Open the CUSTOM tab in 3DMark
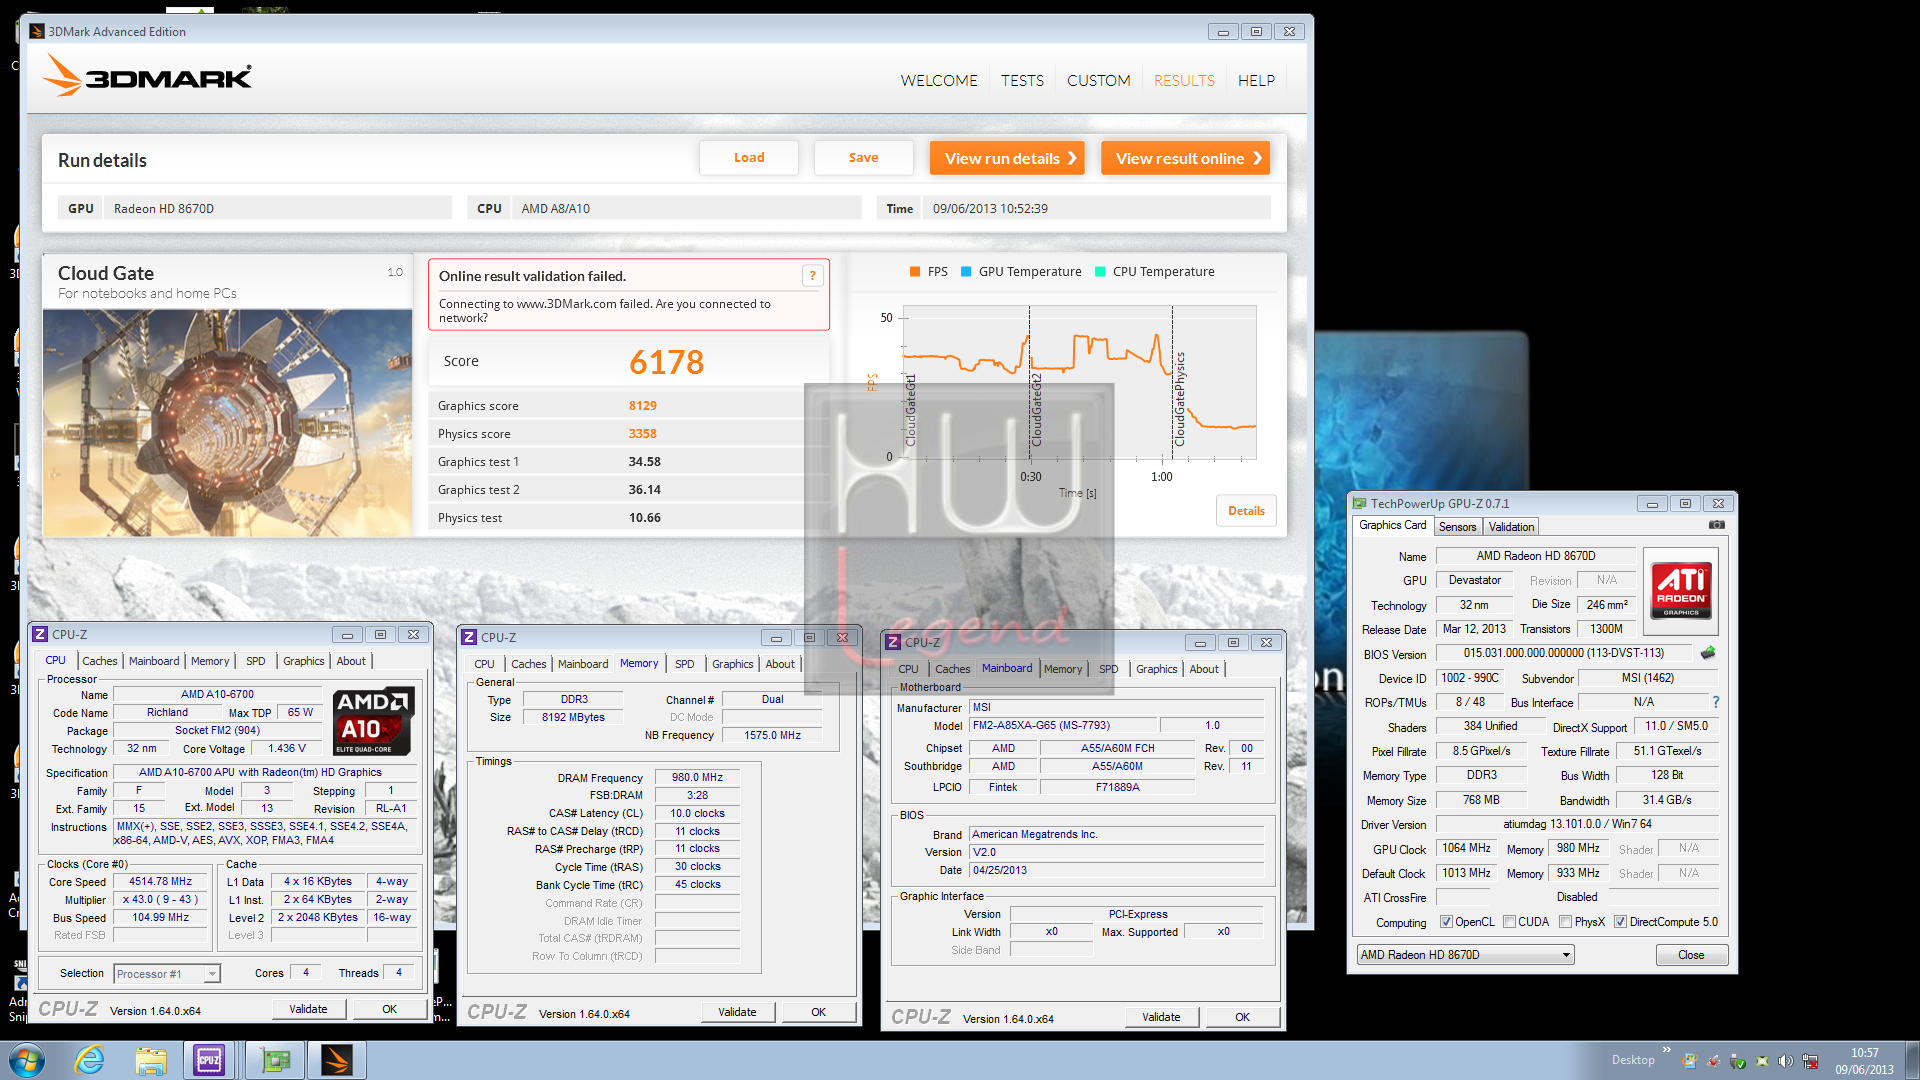1920x1080 pixels. pos(1098,80)
